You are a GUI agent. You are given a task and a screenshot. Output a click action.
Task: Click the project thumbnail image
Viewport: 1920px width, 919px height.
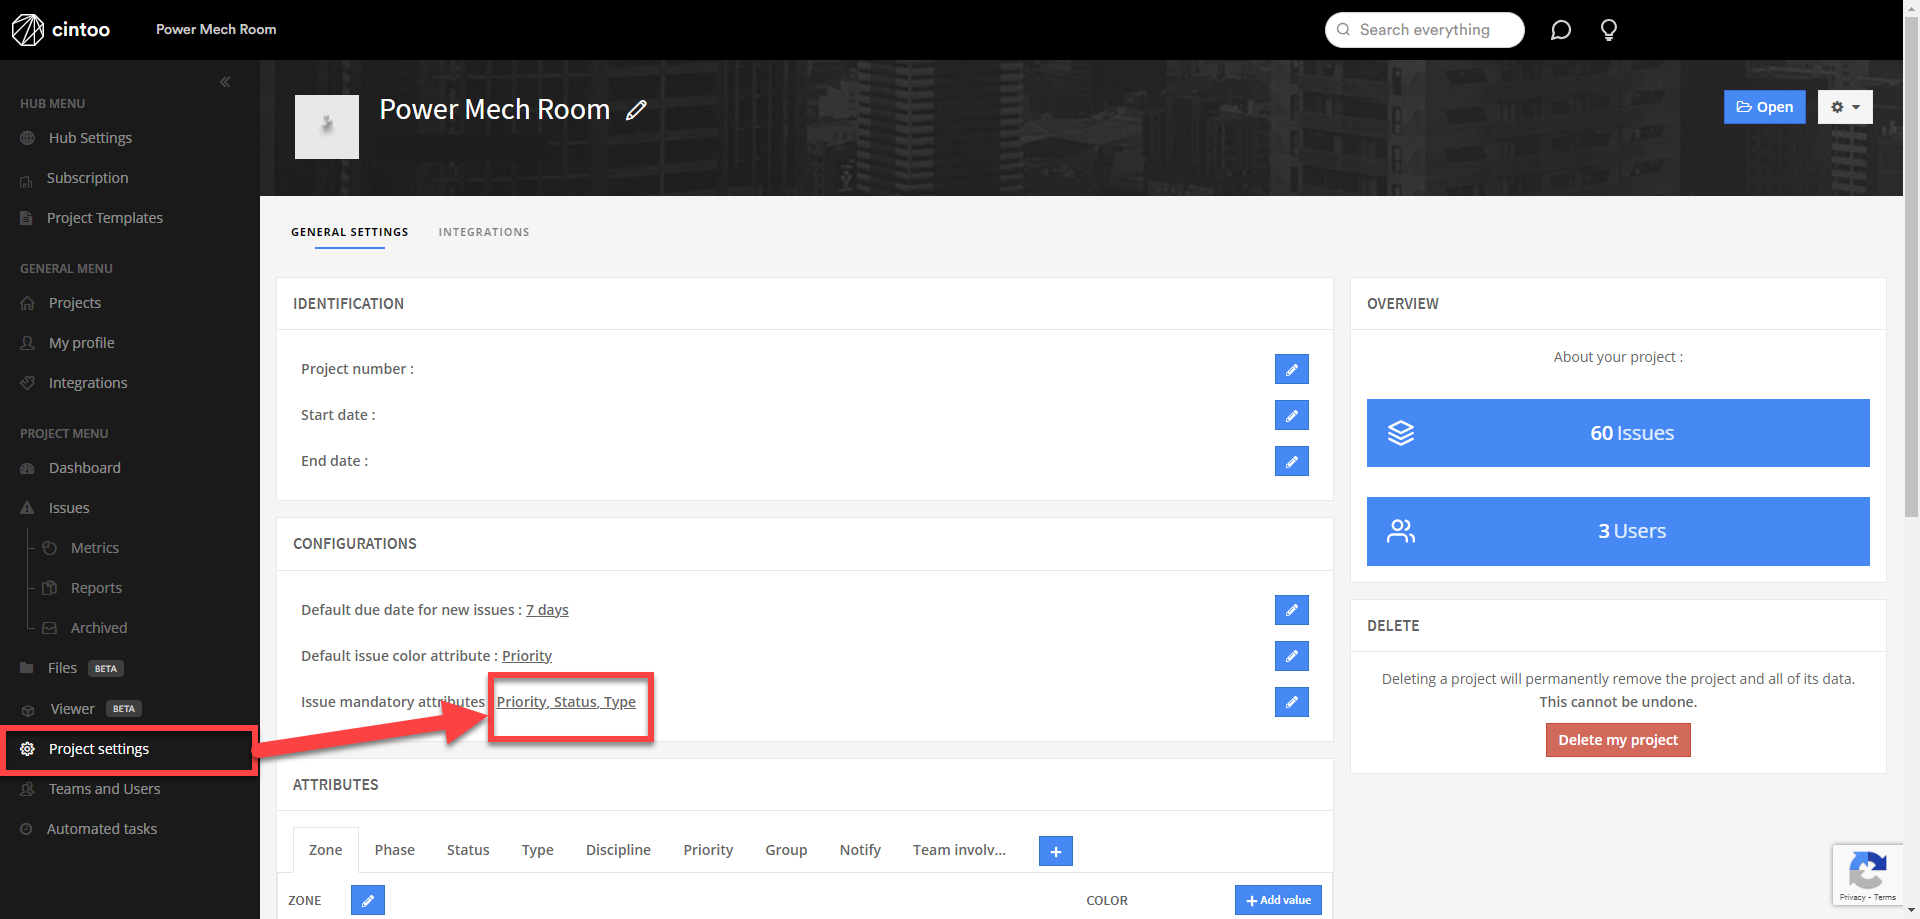pos(327,127)
